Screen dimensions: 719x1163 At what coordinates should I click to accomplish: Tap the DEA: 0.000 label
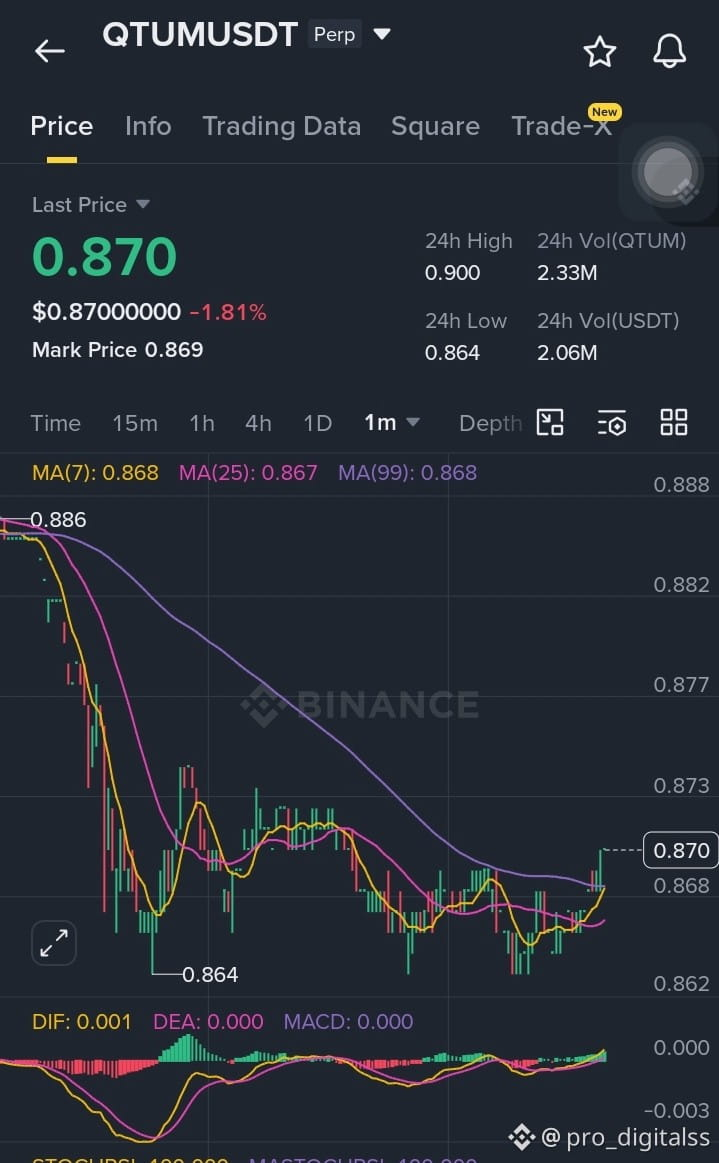[x=208, y=1022]
